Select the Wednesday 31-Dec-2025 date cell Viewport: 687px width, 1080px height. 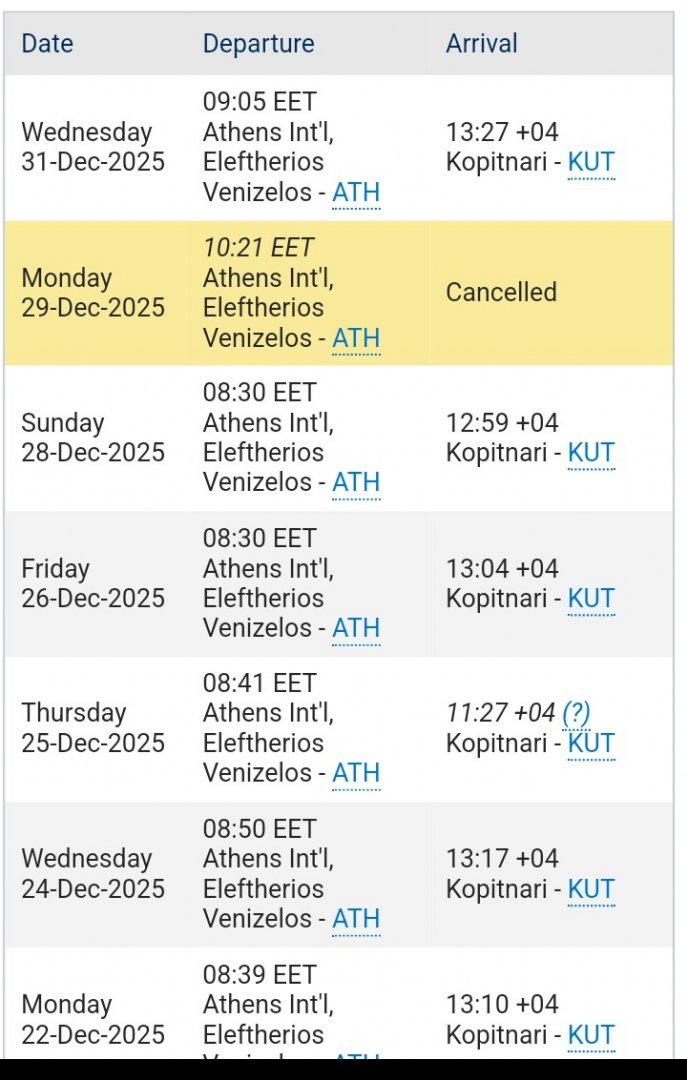[93, 147]
